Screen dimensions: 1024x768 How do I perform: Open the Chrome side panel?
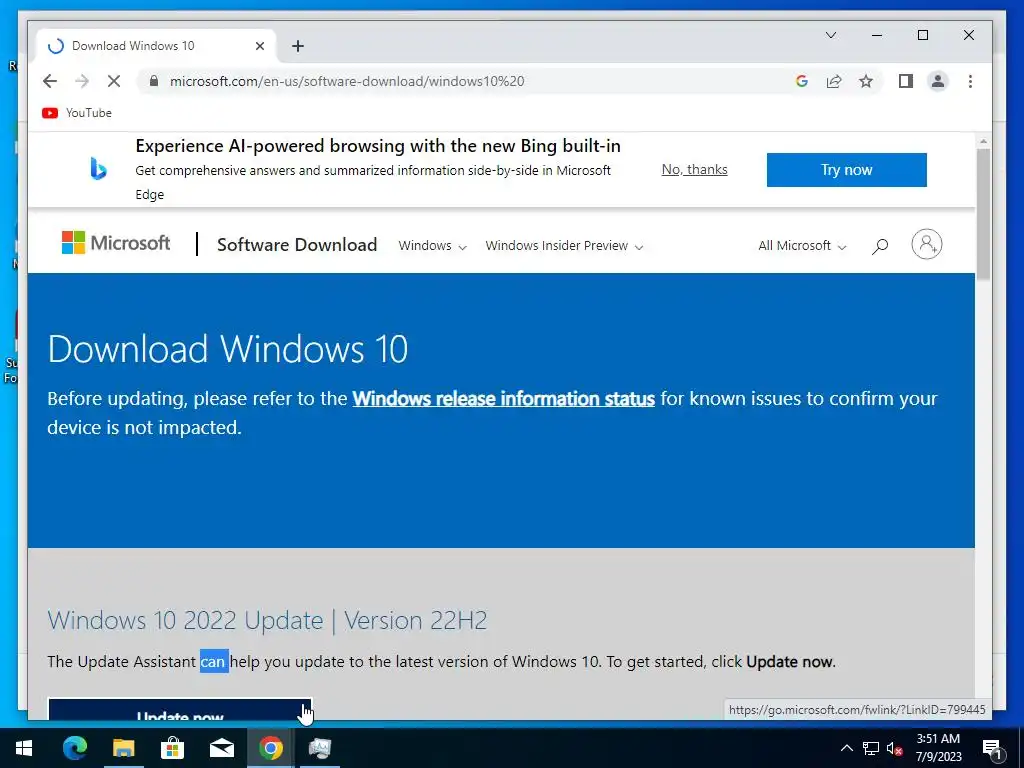(x=906, y=81)
